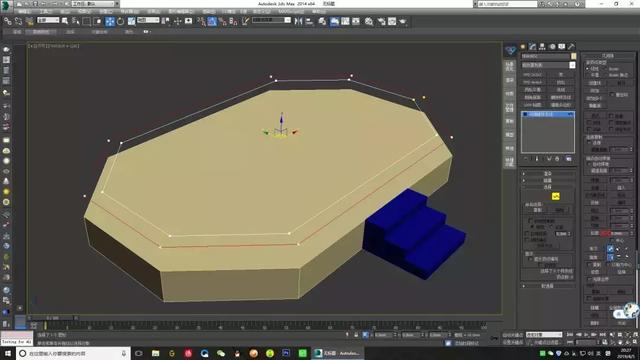This screenshot has height=360, width=640.
Task: Expand the 插值 rollout
Action: coord(548,180)
